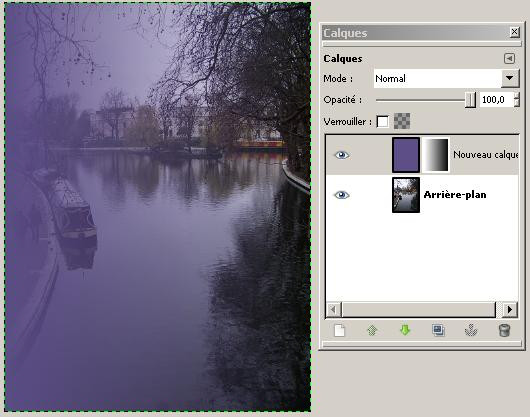Enable the Verrouiller checkbox
The height and width of the screenshot is (417, 530).
(x=383, y=121)
